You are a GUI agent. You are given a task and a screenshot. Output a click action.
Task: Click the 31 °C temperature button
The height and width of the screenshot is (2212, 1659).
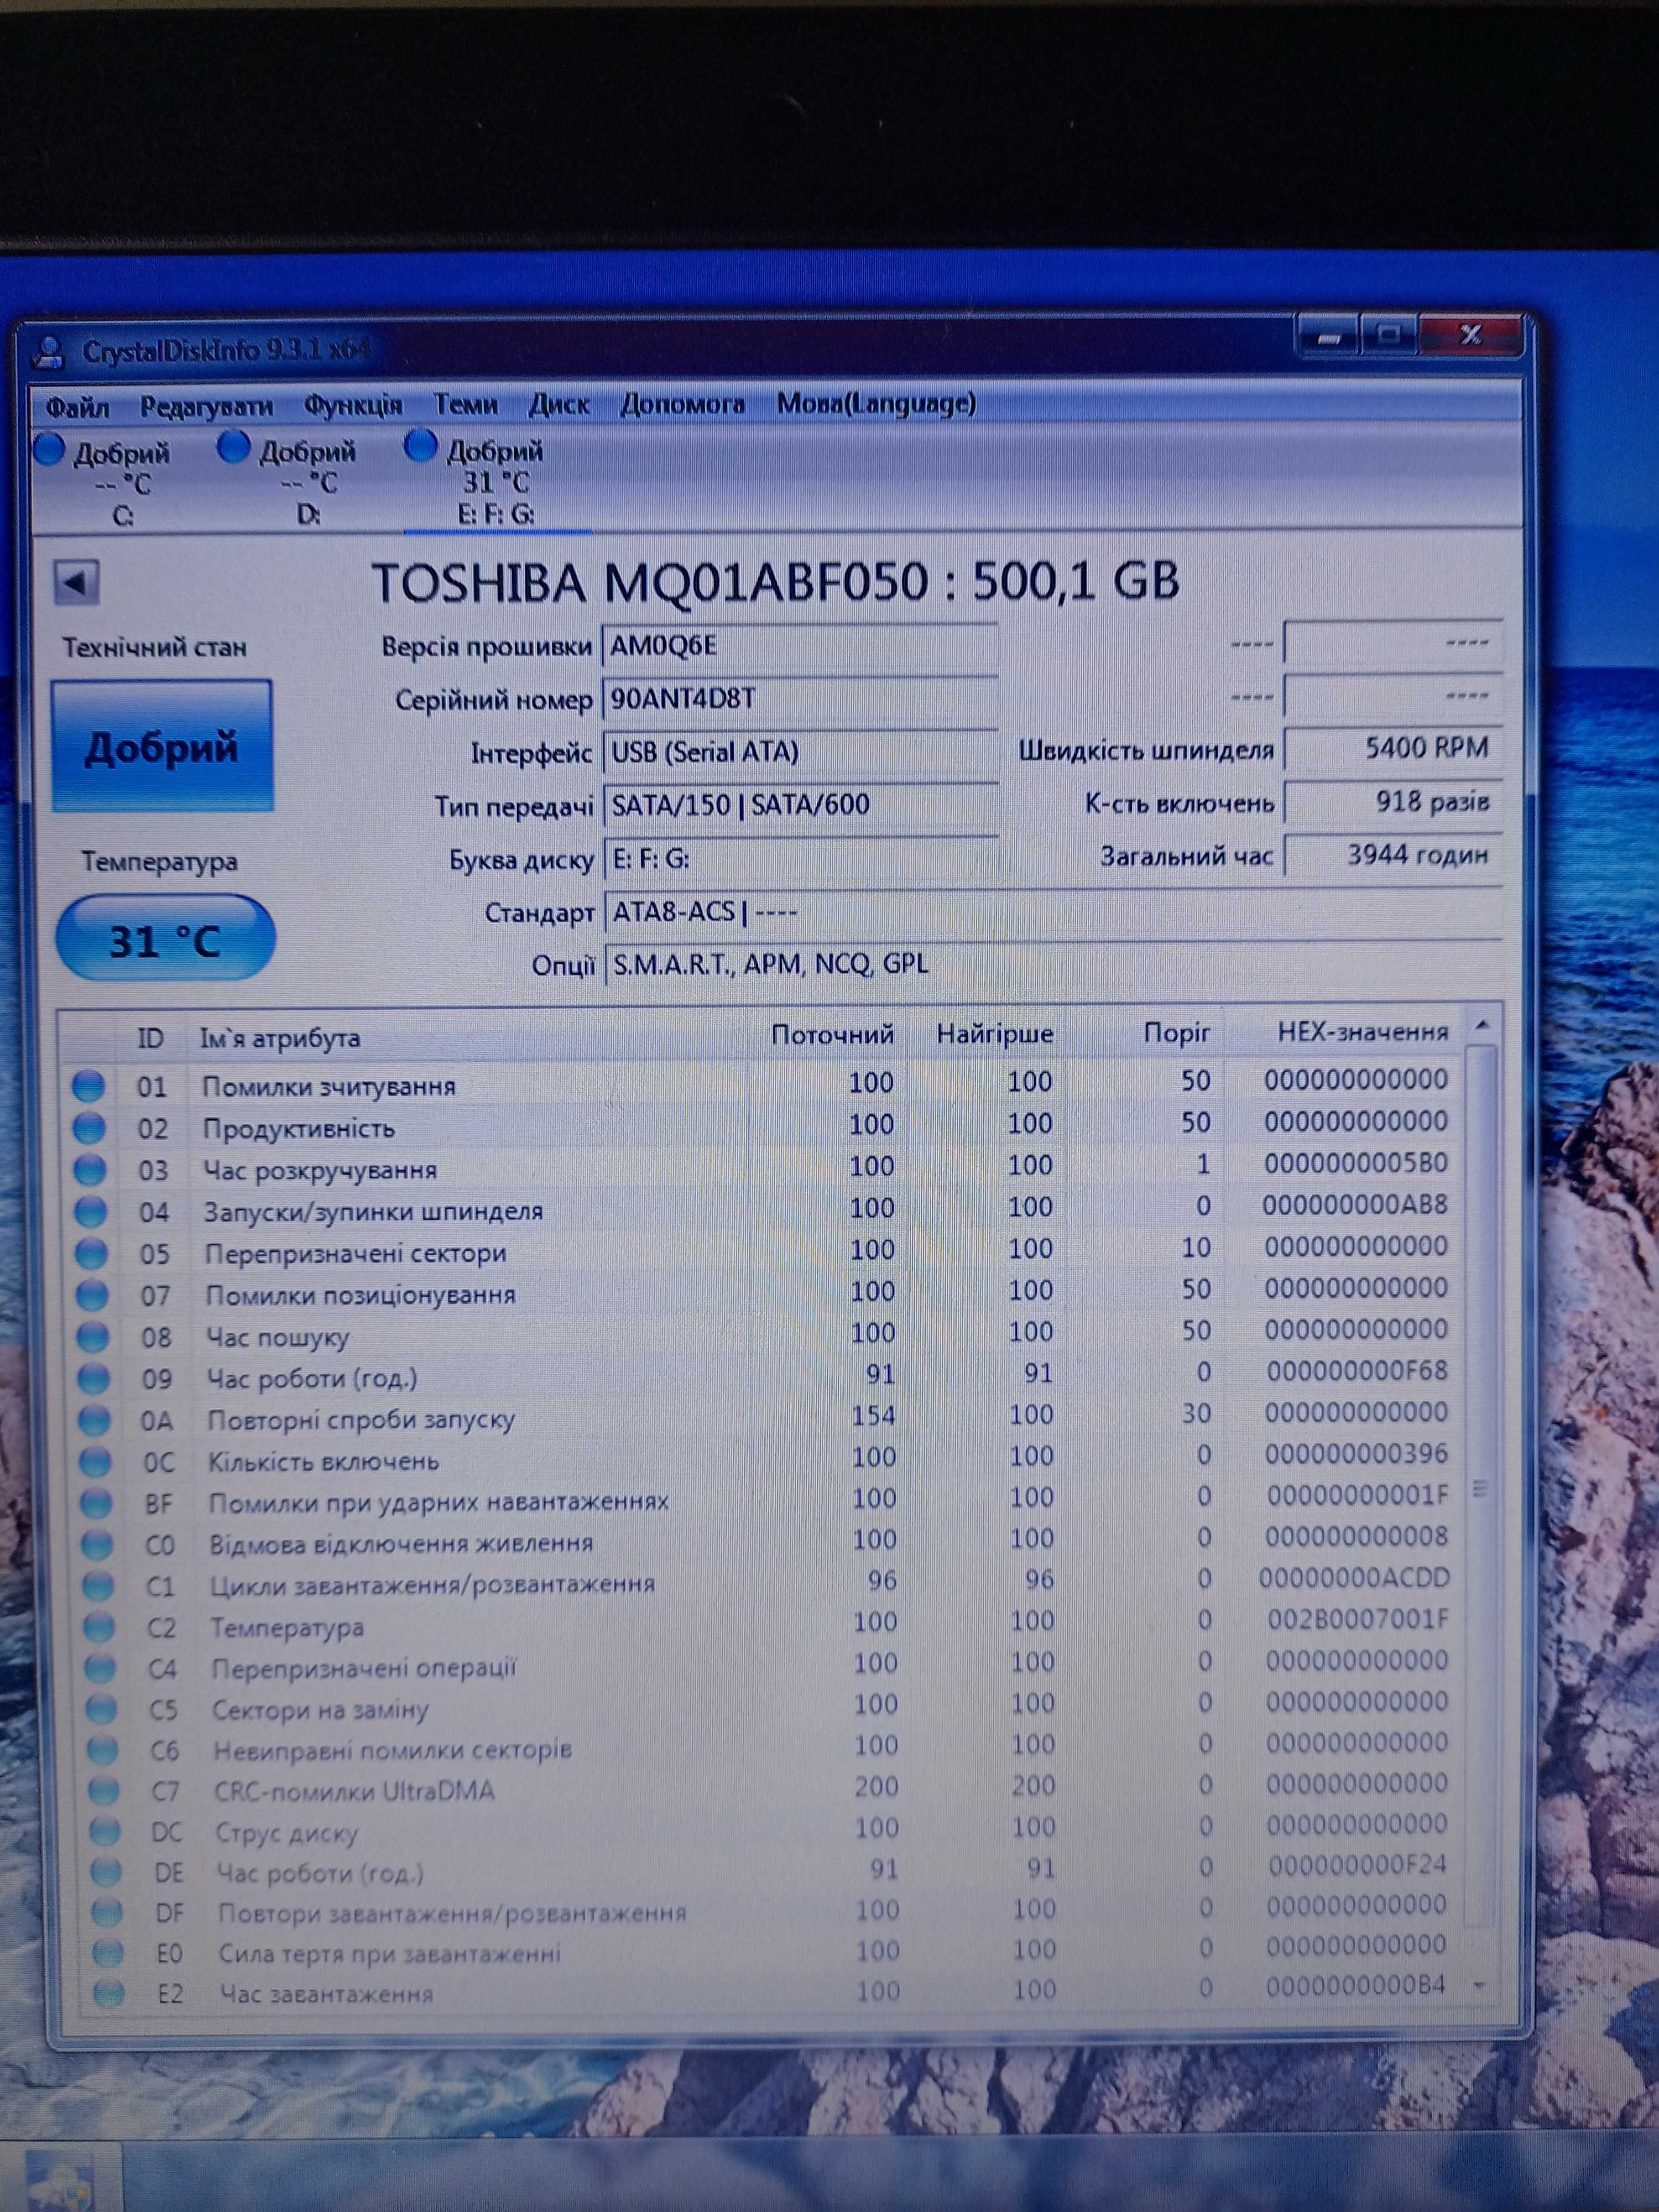click(x=165, y=939)
